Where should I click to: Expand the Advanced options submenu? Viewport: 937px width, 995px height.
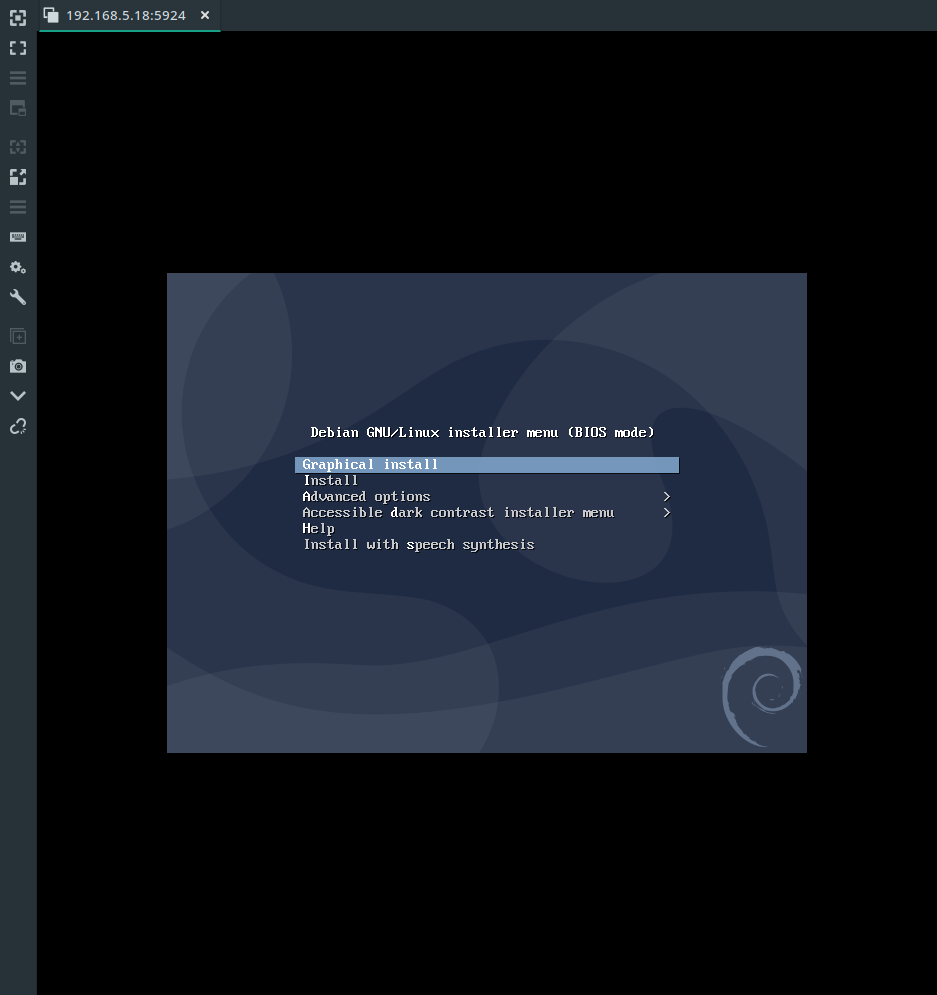tap(366, 496)
